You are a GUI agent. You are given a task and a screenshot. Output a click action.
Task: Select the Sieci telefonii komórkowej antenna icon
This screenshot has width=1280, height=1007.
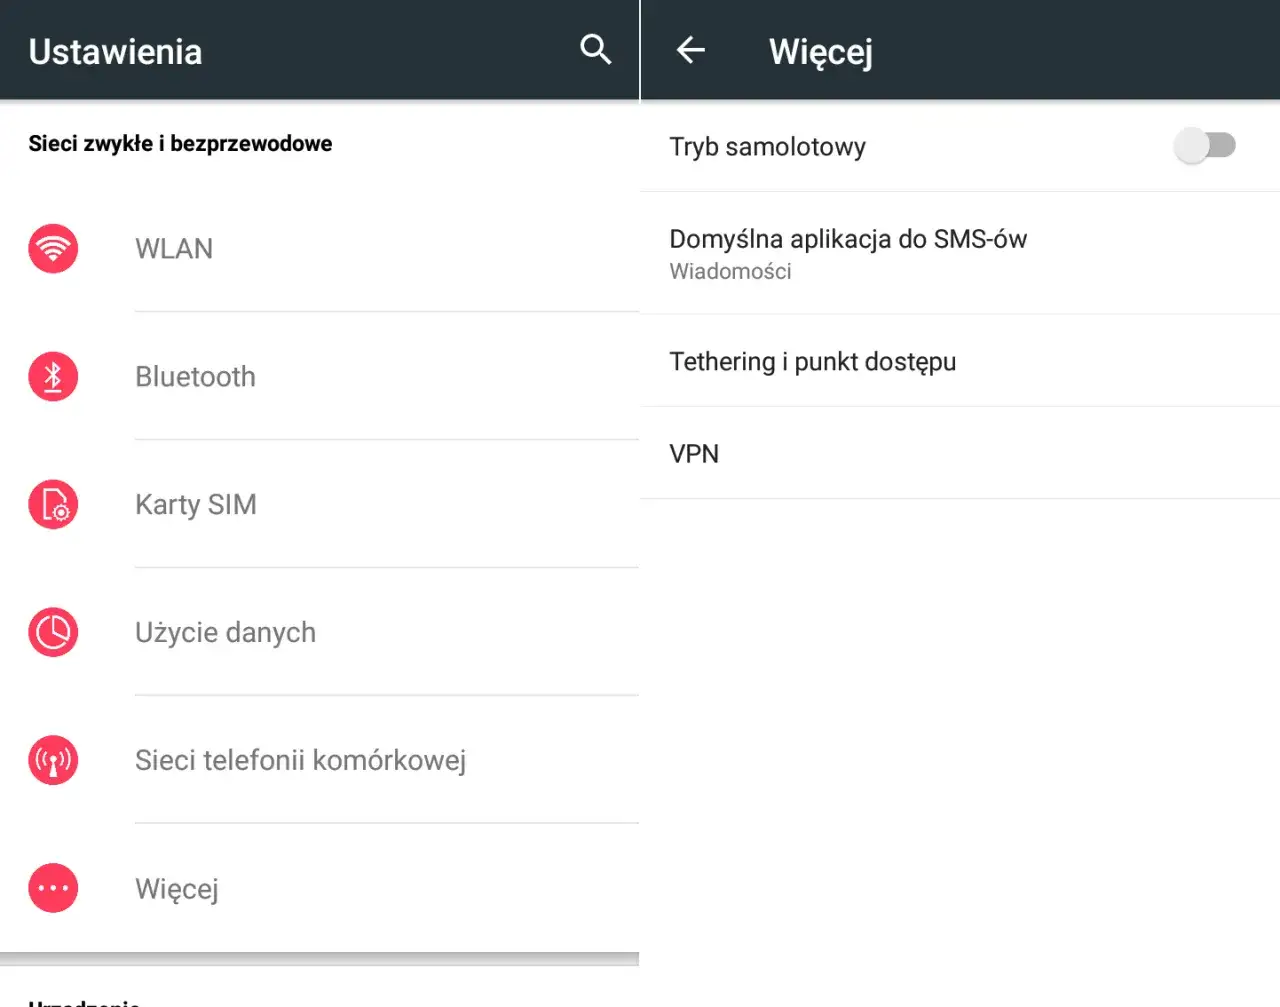pyautogui.click(x=52, y=760)
